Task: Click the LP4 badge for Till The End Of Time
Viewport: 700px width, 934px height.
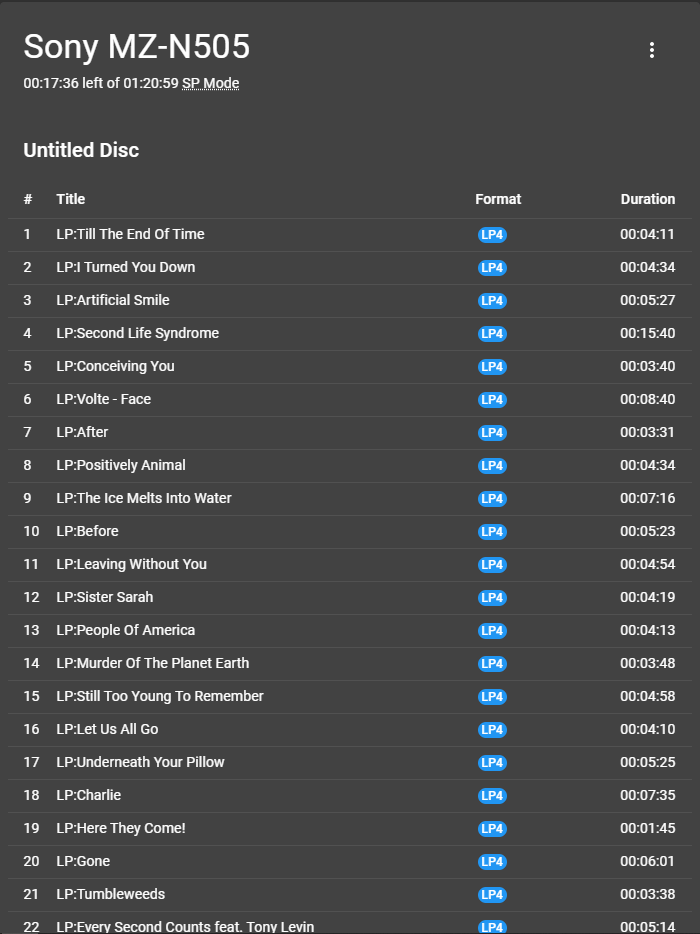Action: point(492,235)
